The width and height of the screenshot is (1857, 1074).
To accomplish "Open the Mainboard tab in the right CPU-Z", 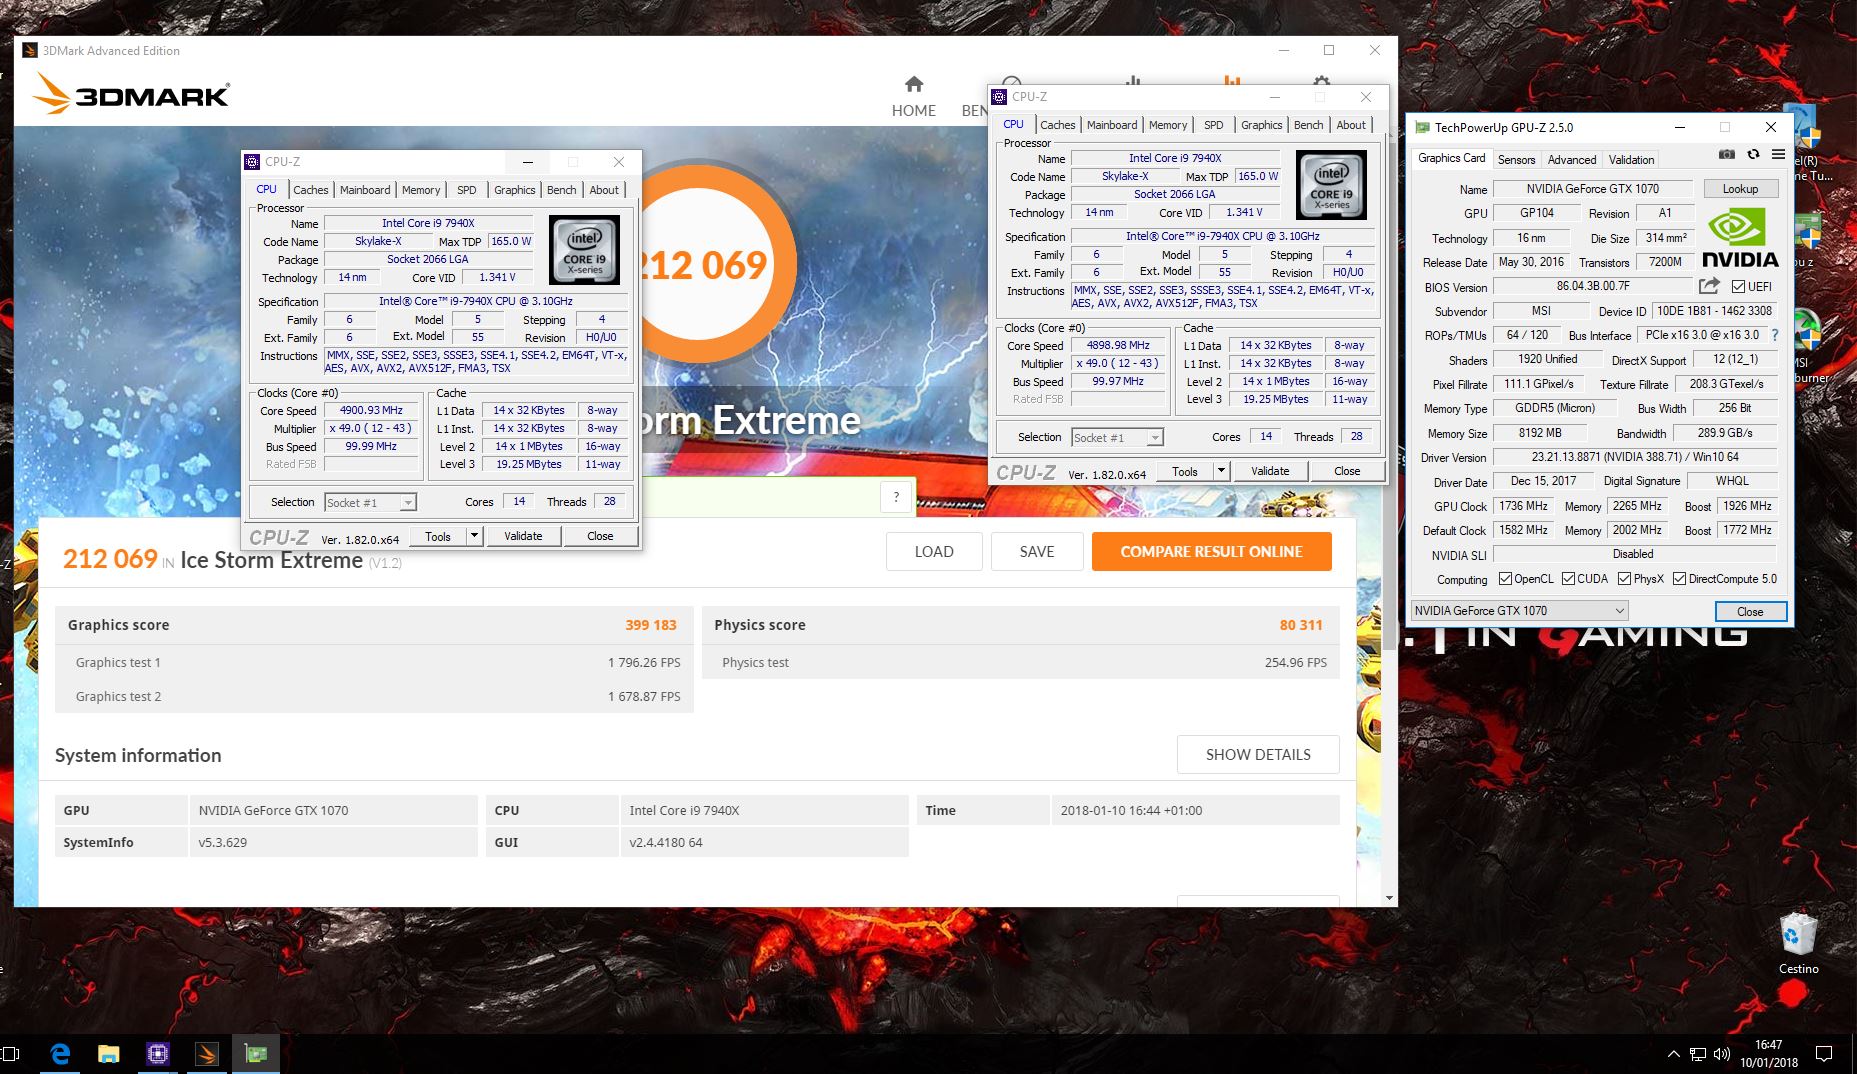I will pos(1112,124).
